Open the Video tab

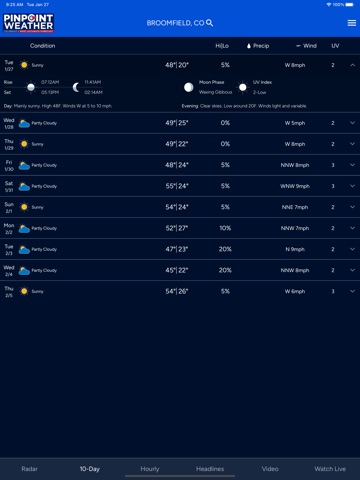(x=270, y=469)
